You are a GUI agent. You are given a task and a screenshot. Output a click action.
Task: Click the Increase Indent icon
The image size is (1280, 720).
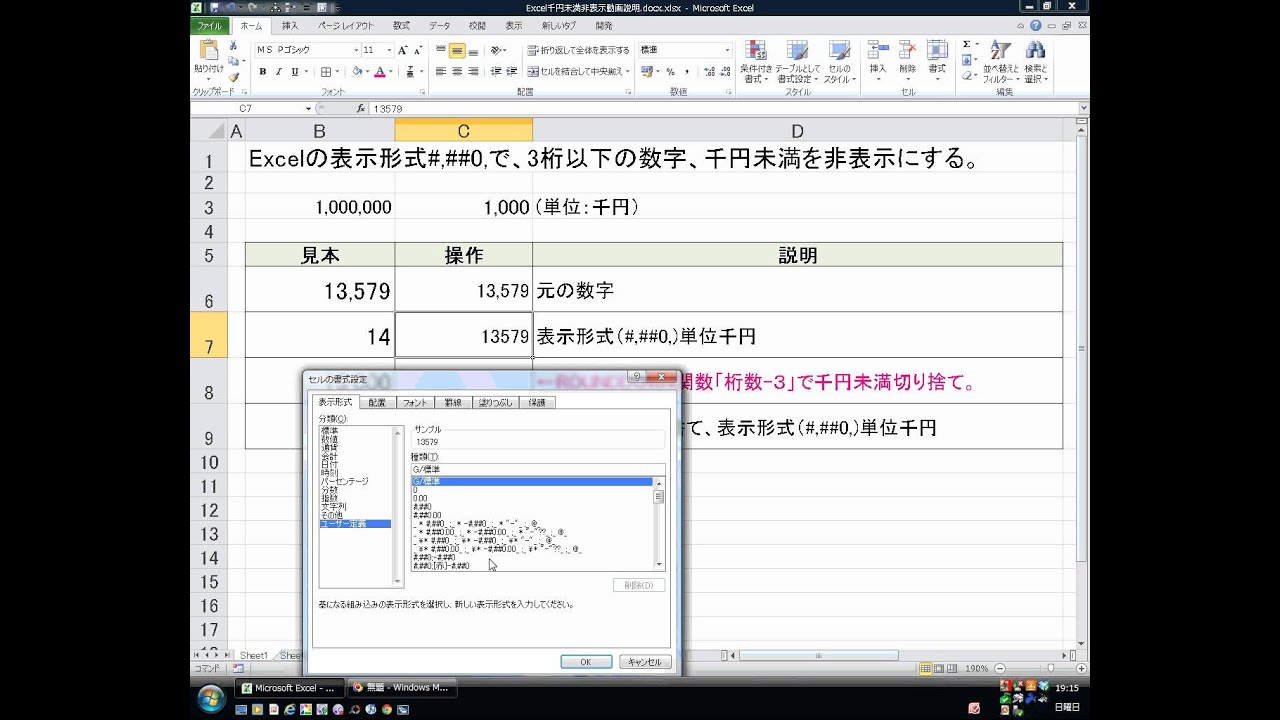click(512, 72)
